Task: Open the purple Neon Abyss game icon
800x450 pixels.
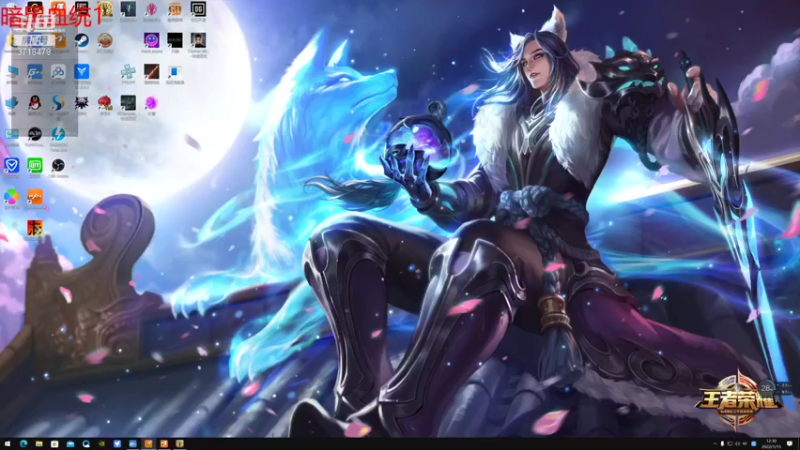Action: point(152,41)
